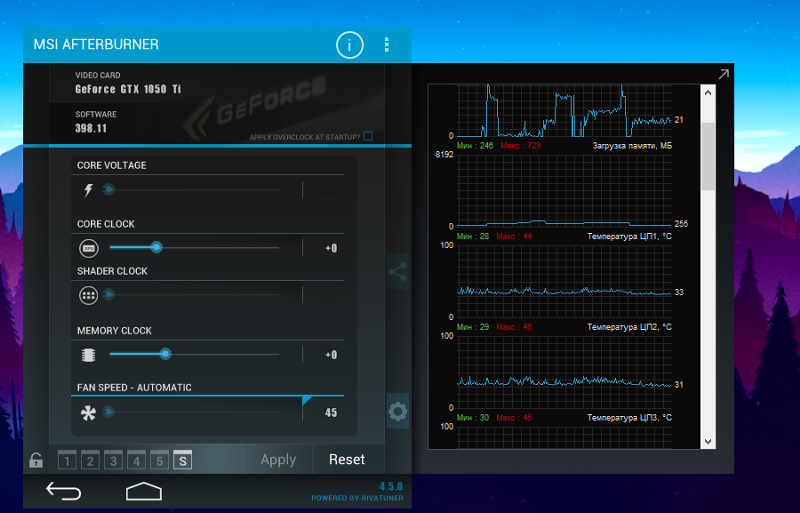The width and height of the screenshot is (800, 513).
Task: Click the fan speed slider handle
Action: point(108,411)
